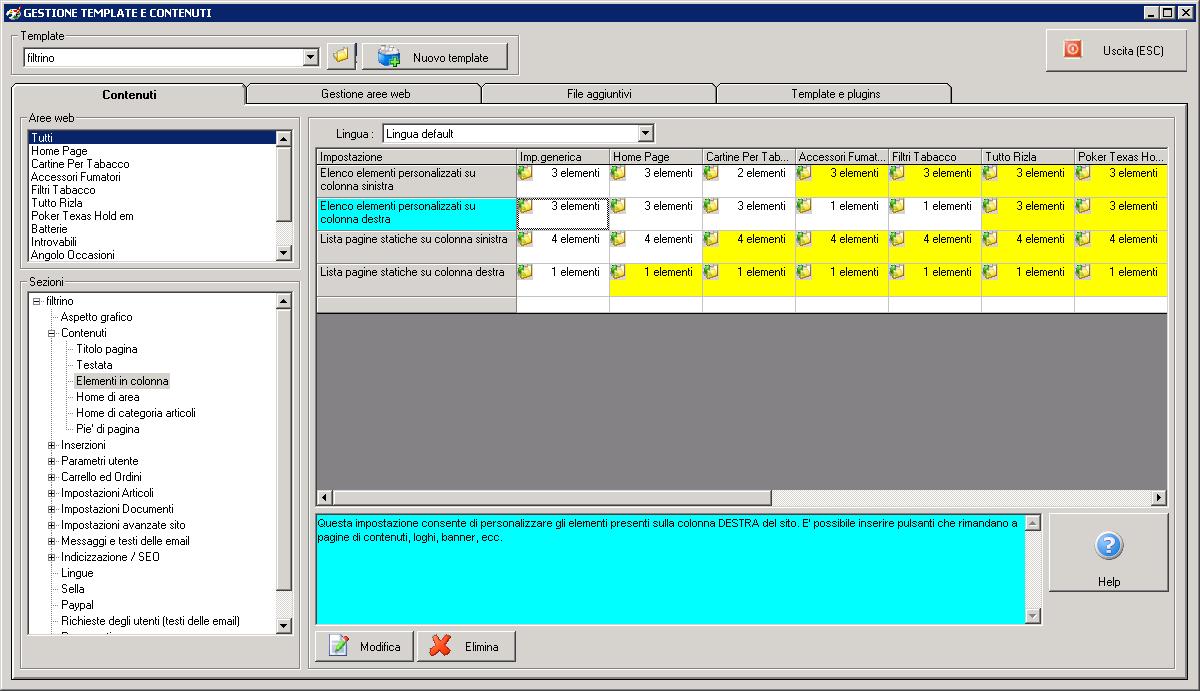Click Aree web list scroll down arrow
1200x691 pixels.
pos(284,254)
